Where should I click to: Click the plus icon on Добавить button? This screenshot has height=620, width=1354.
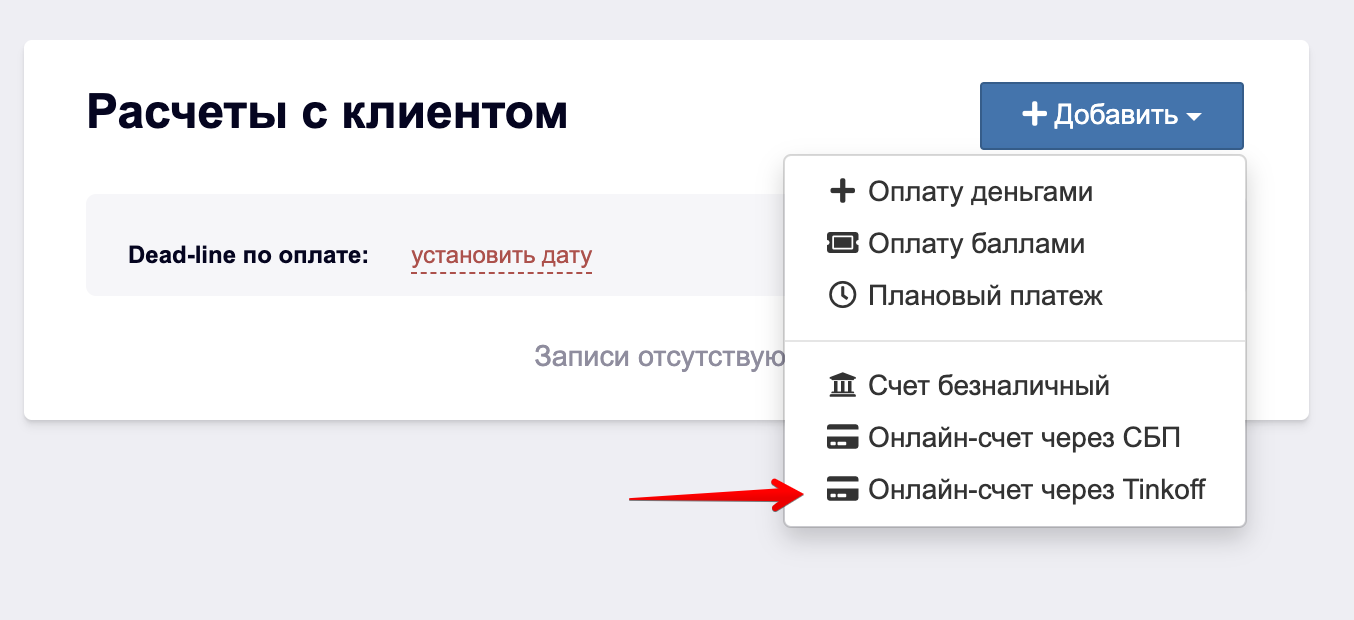(x=1034, y=115)
